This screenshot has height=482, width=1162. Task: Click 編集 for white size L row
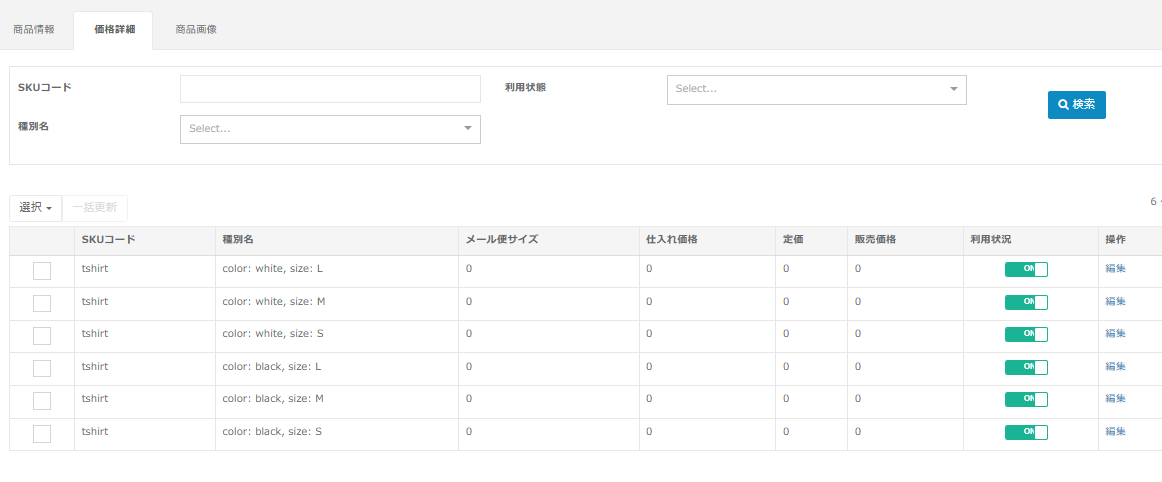(1115, 269)
